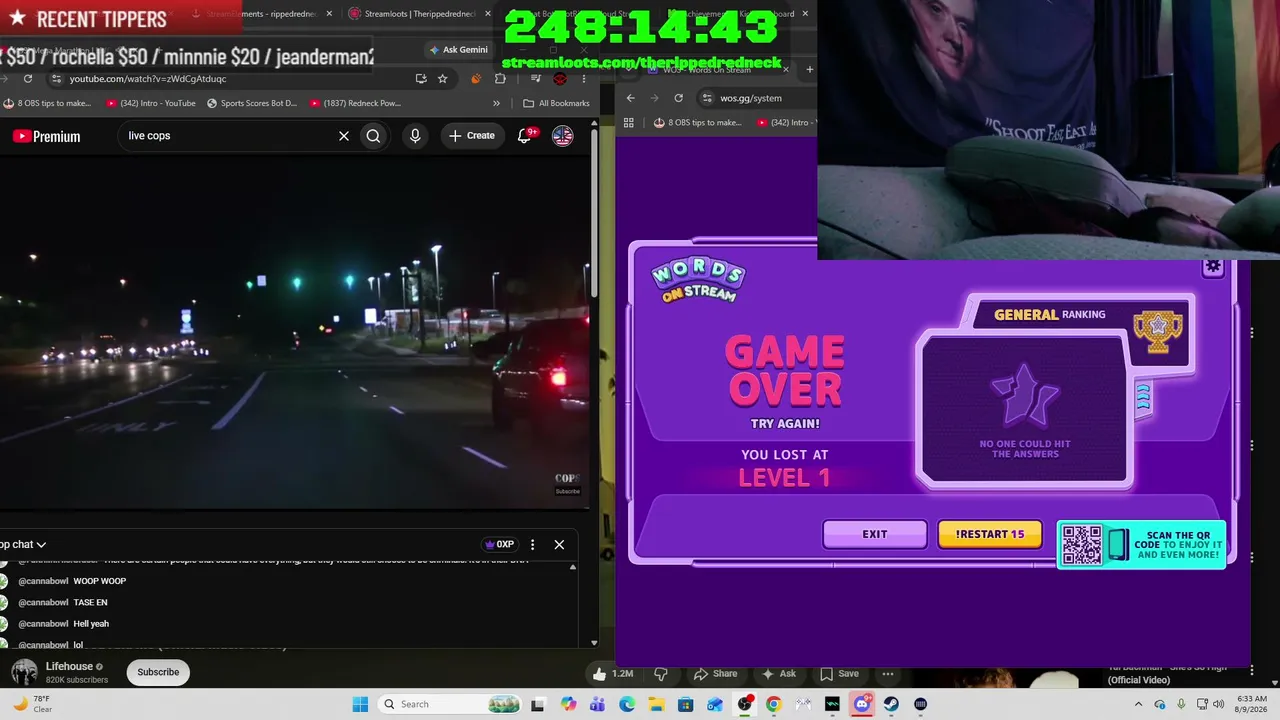Like the video with thumbs up
This screenshot has width=1280, height=720.
(613, 674)
